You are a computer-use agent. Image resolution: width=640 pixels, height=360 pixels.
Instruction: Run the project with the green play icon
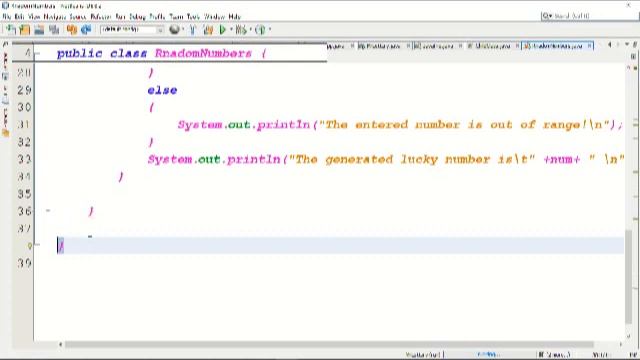coord(222,29)
